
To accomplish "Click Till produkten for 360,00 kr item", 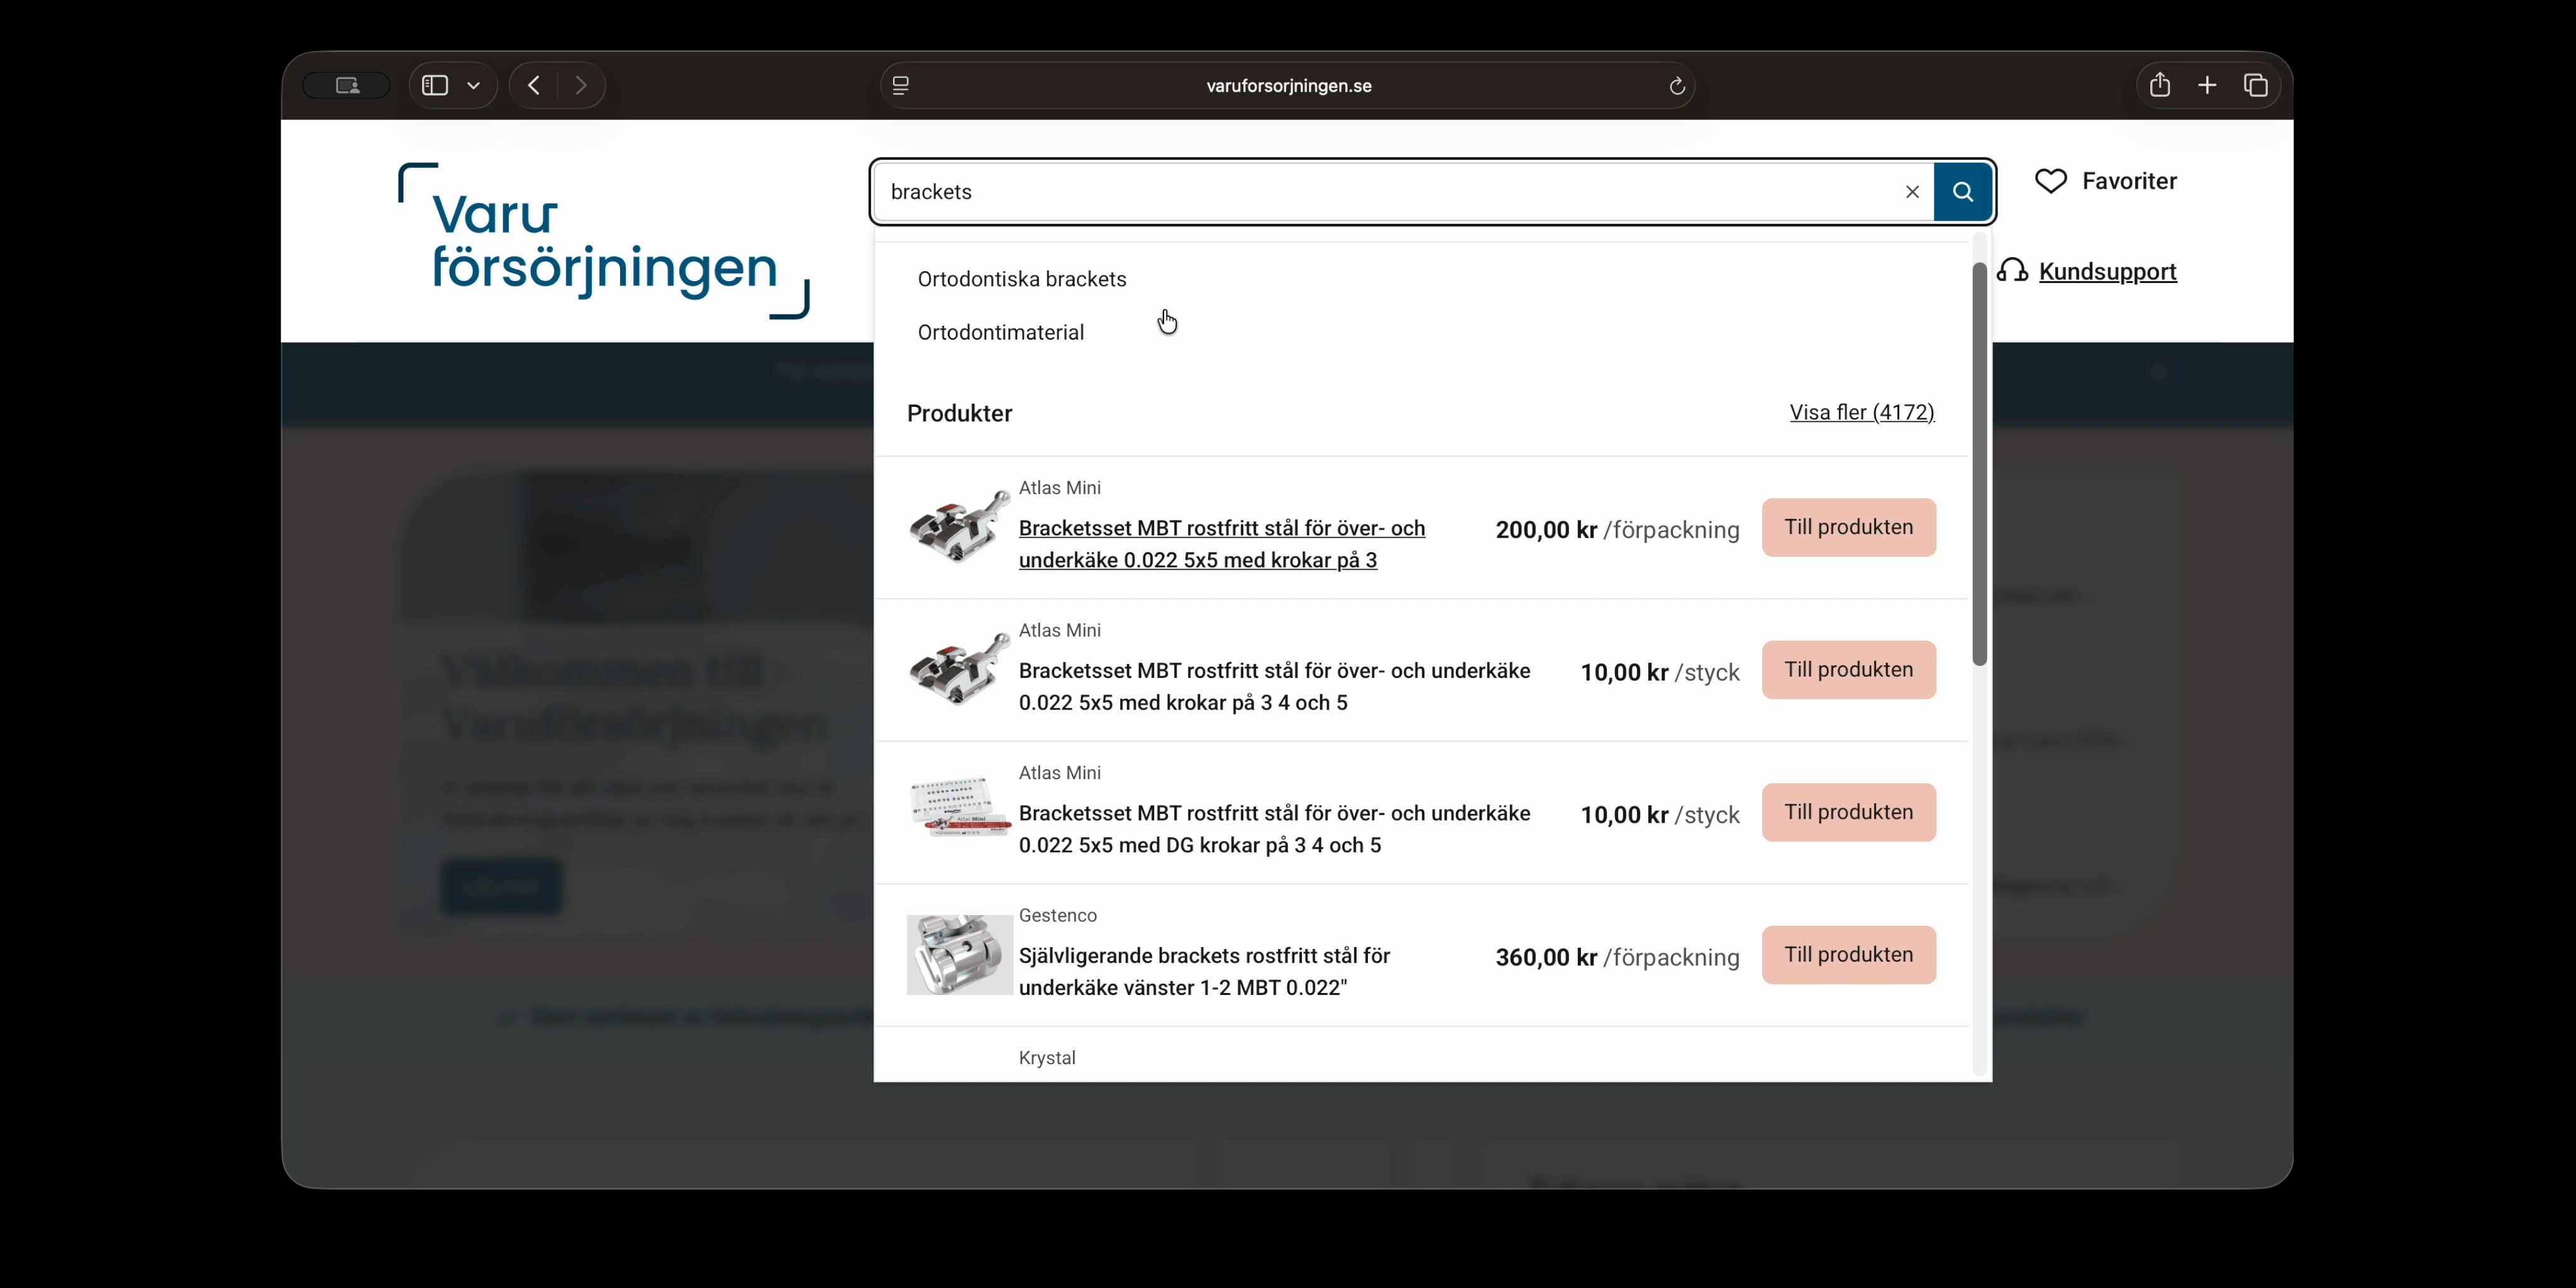I will pos(1848,955).
